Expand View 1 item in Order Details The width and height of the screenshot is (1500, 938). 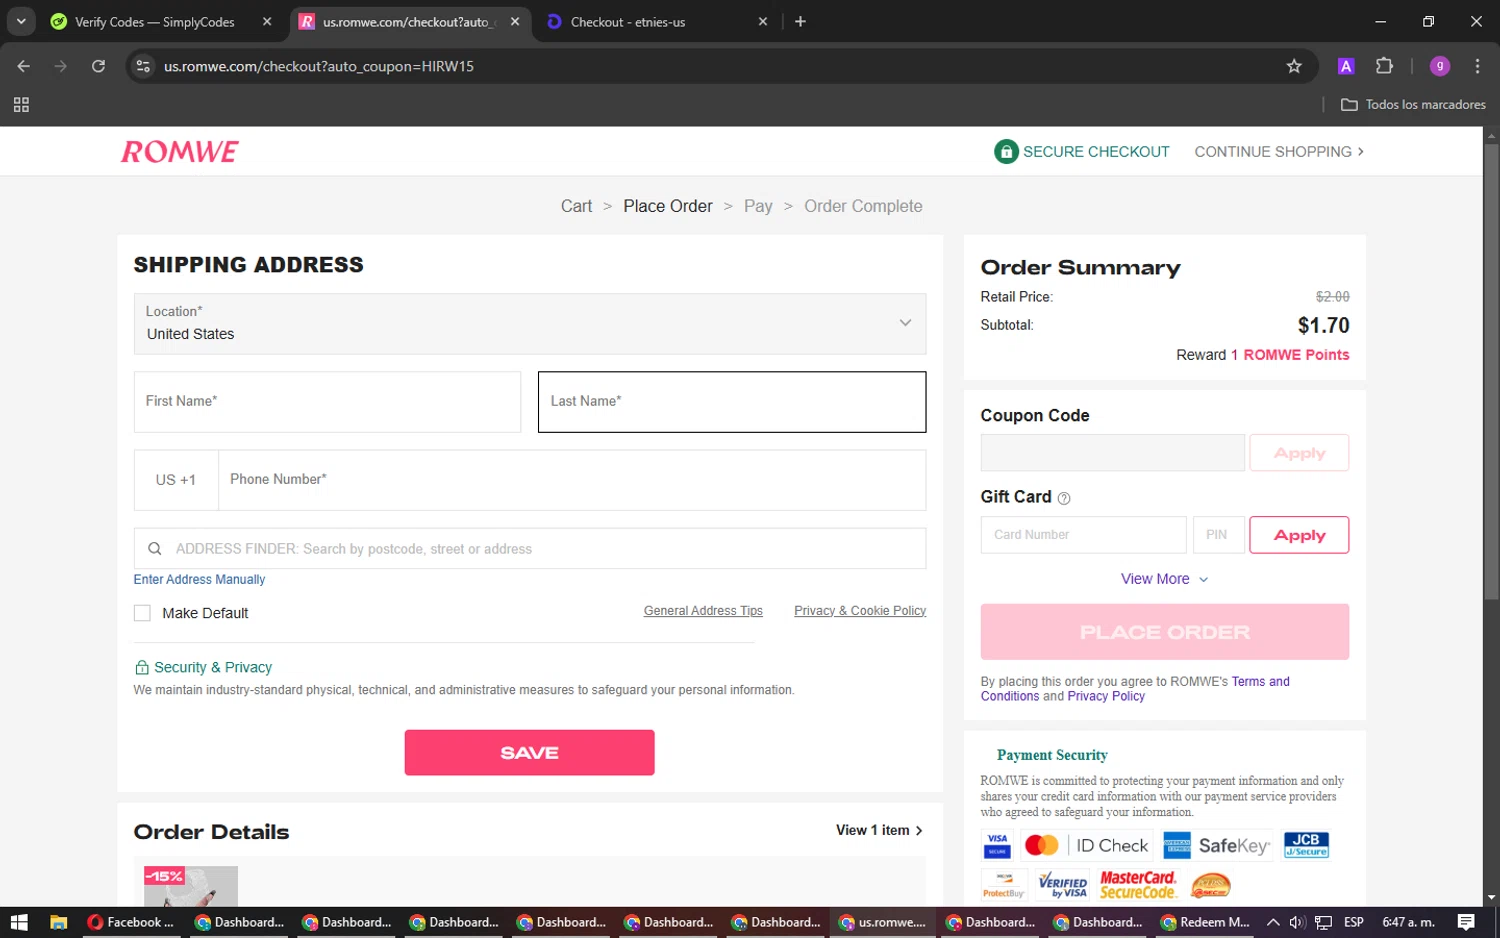pyautogui.click(x=879, y=831)
